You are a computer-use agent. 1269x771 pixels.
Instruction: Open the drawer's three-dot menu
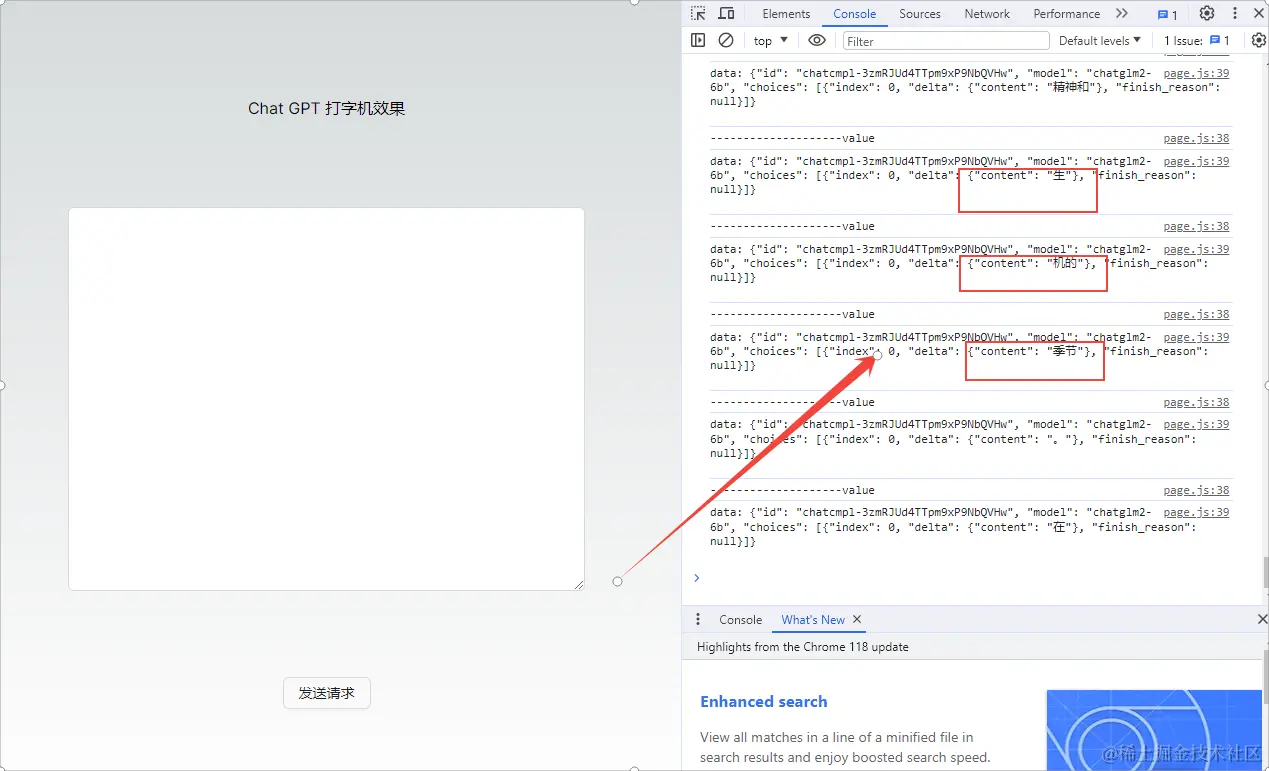(x=698, y=620)
